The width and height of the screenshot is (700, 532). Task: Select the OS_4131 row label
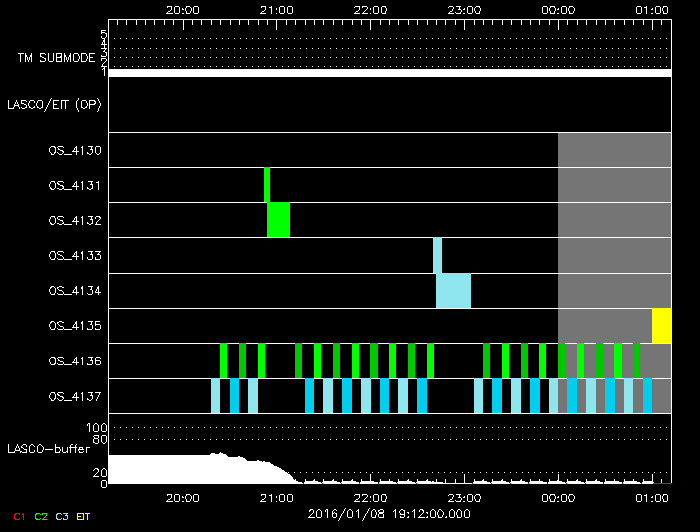pyautogui.click(x=75, y=185)
